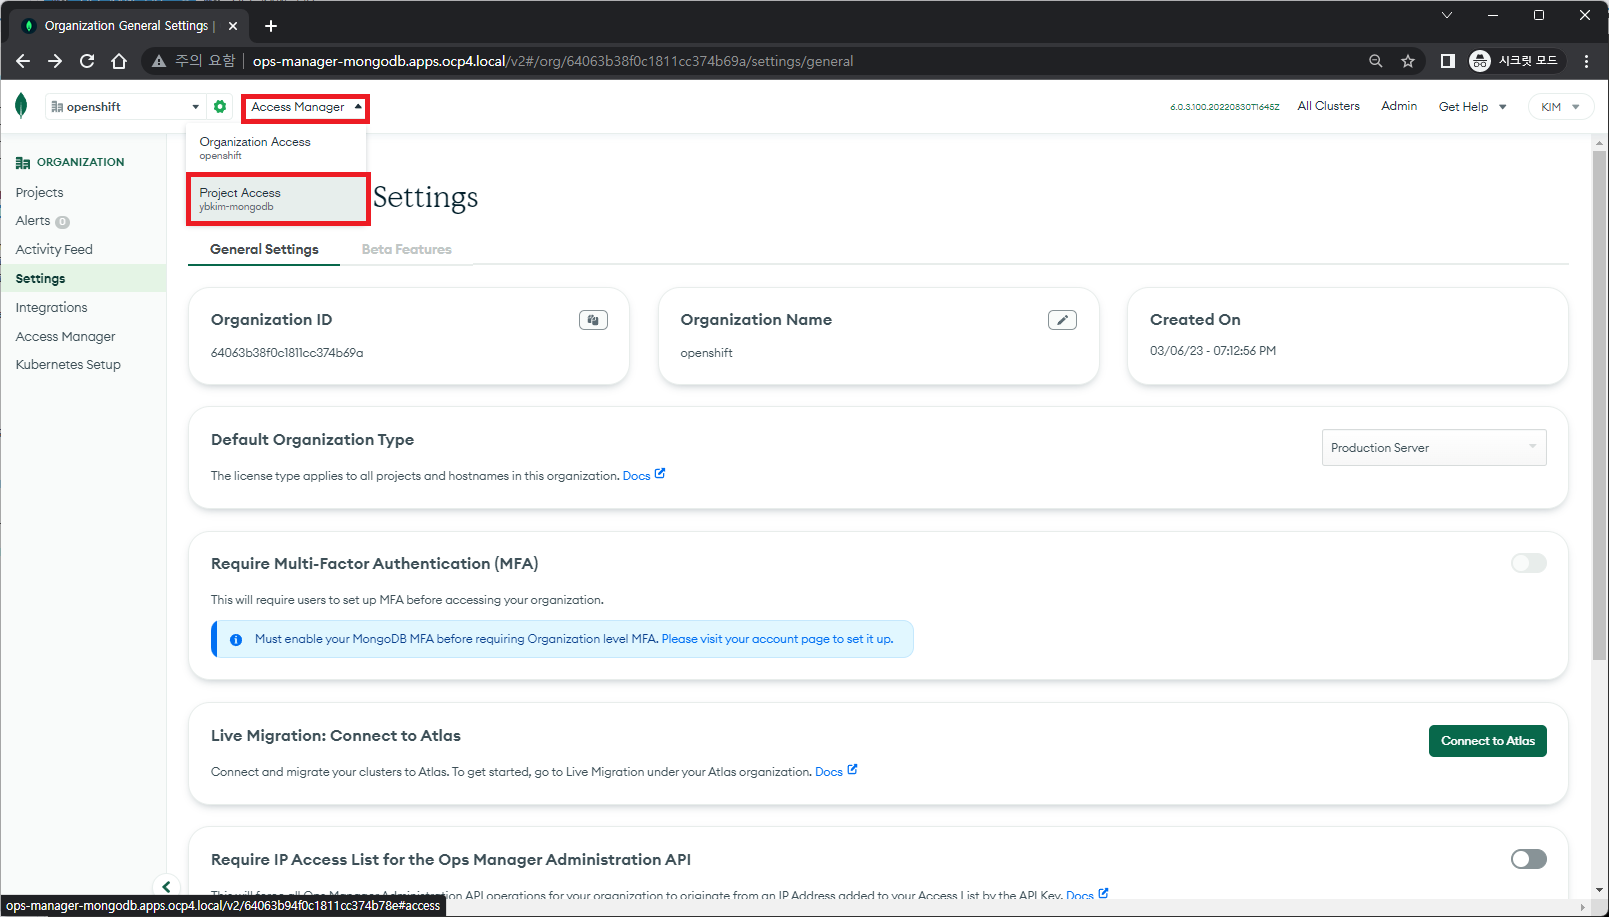Viewport: 1609px width, 917px height.
Task: Click version text 6.0.3.100
Action: point(1224,107)
